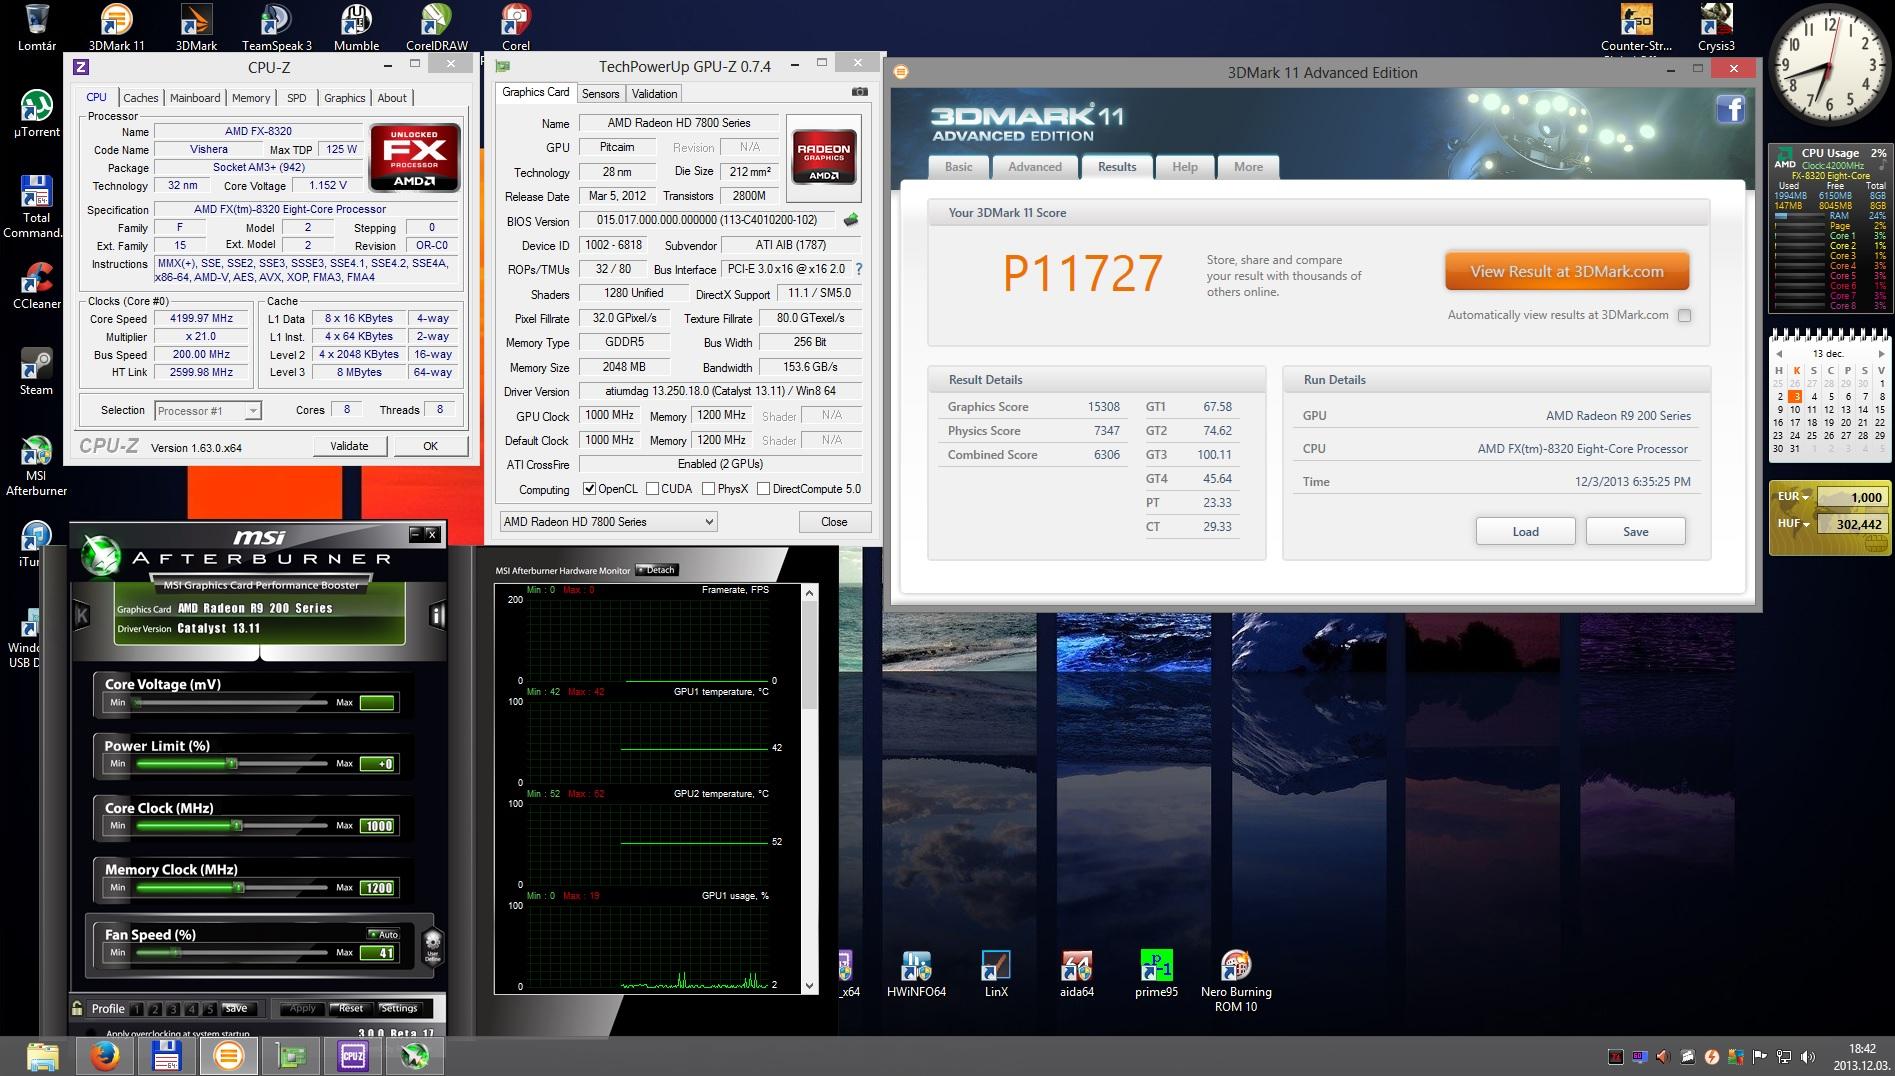Click the Memory Clock slider in Afterburner
This screenshot has width=1895, height=1076.
pyautogui.click(x=232, y=888)
